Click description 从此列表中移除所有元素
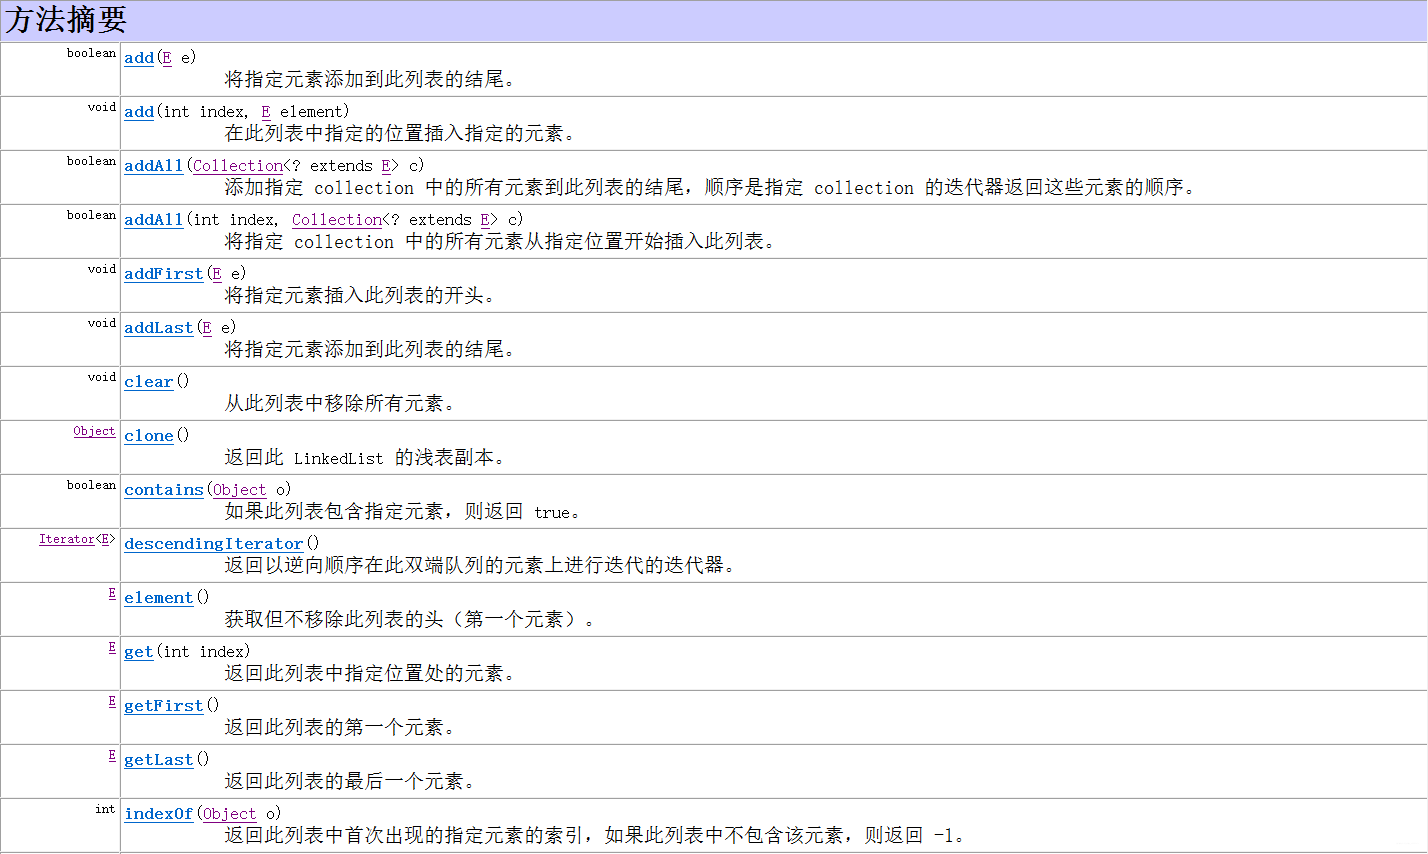Screen dimensions: 1428x854 pos(339,403)
